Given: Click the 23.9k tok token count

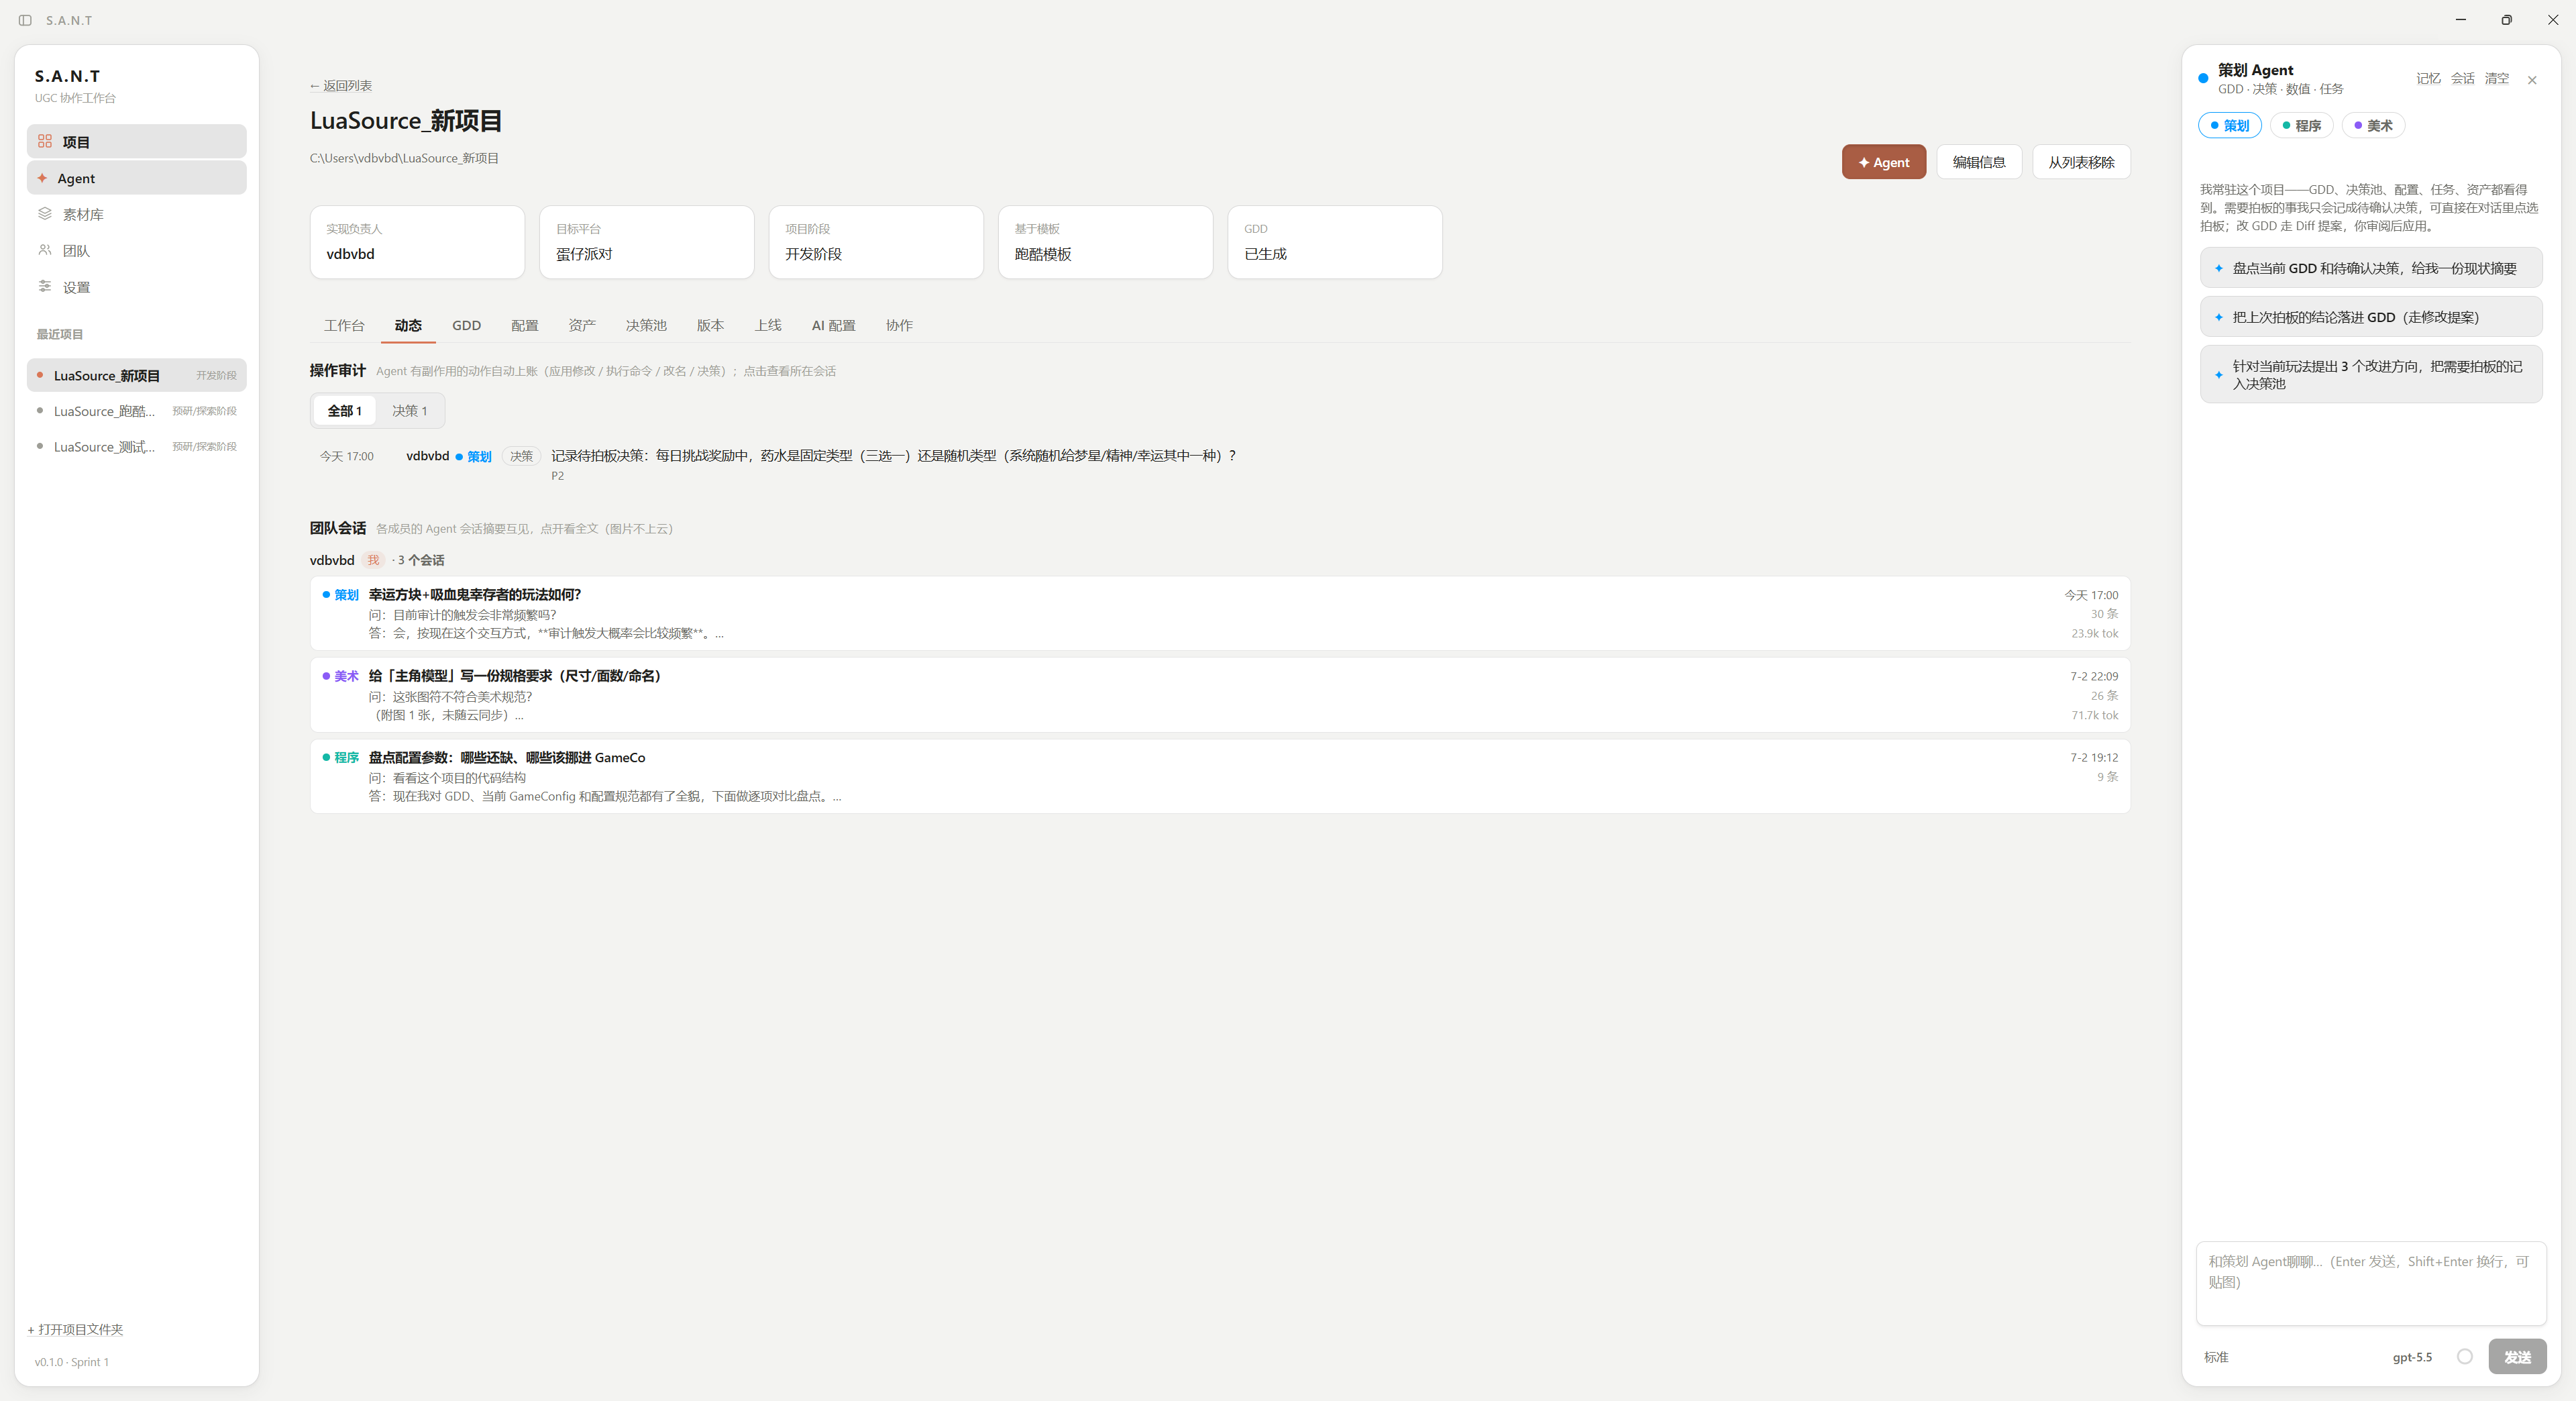Looking at the screenshot, I should tap(2094, 633).
